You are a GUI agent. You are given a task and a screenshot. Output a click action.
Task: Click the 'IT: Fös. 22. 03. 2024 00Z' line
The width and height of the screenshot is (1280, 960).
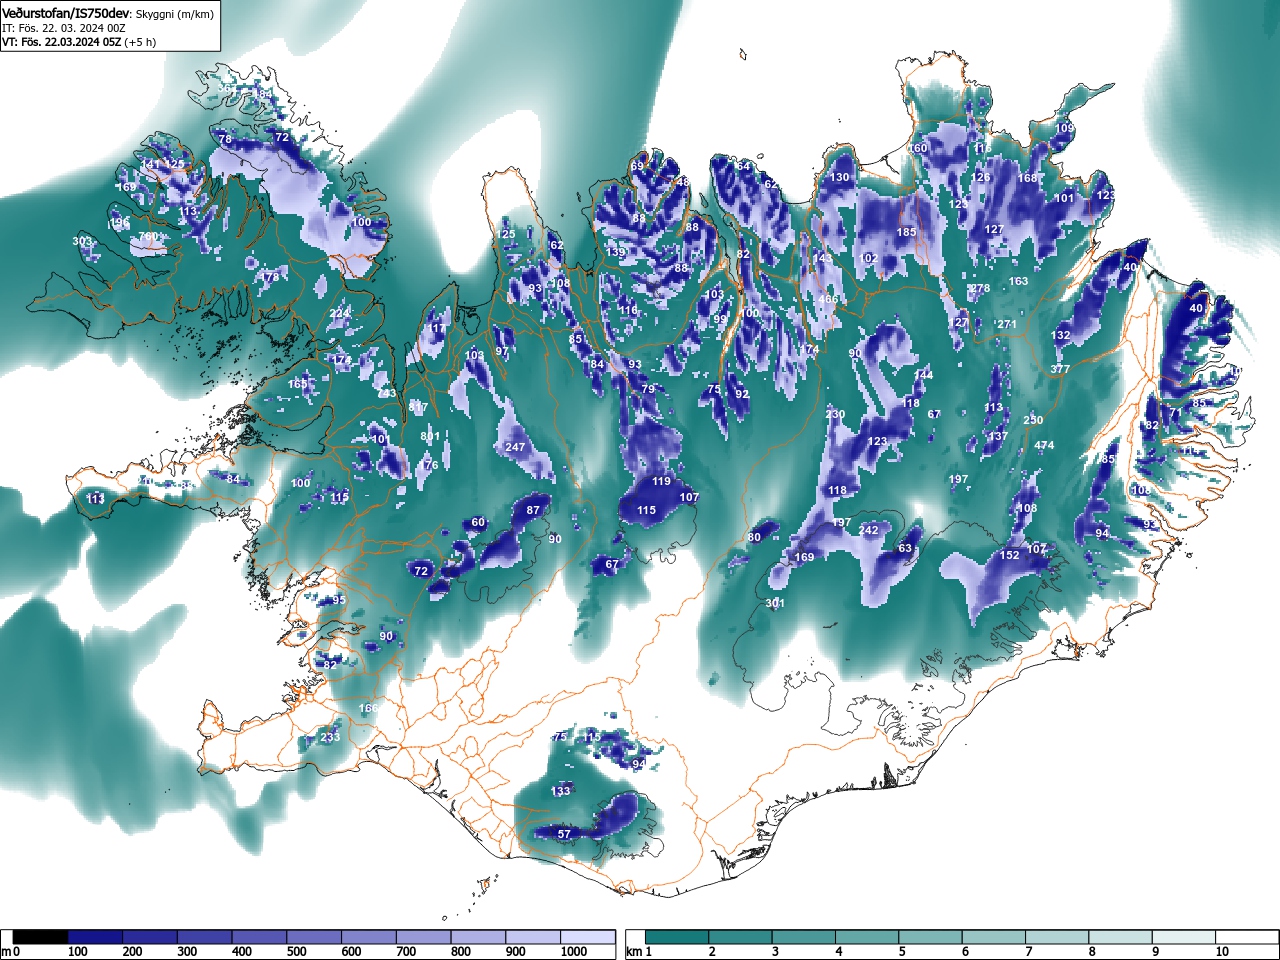point(62,28)
